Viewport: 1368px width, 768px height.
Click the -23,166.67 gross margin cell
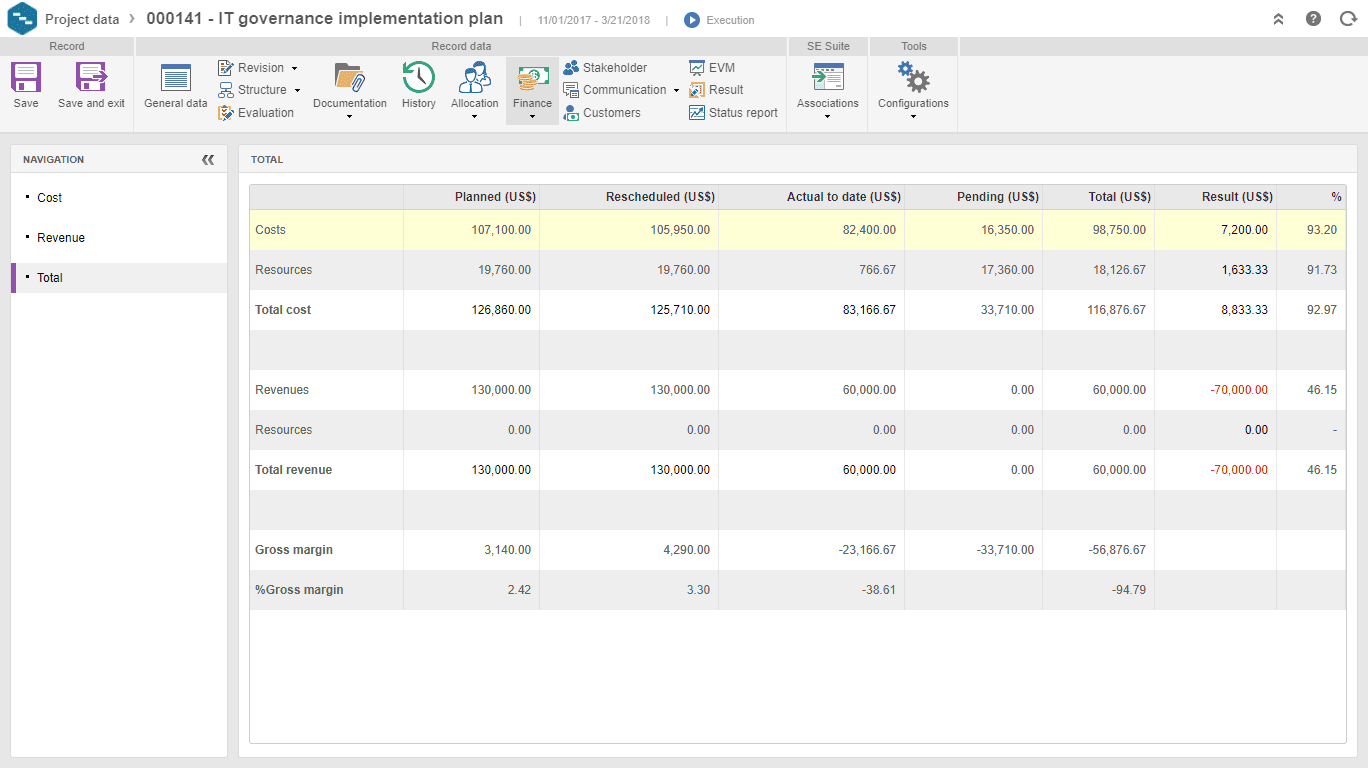click(812, 550)
